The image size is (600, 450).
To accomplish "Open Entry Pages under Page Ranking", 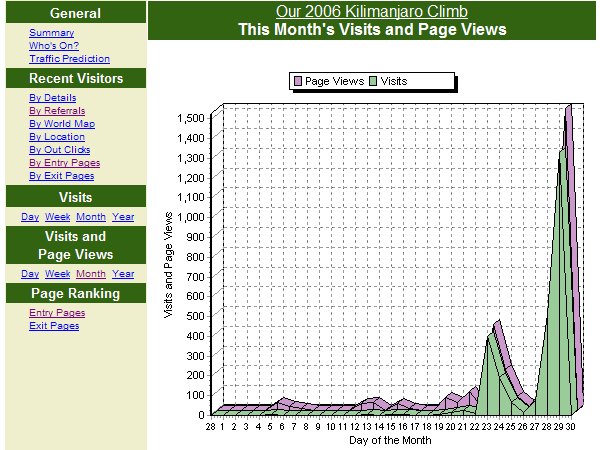I will pos(57,313).
